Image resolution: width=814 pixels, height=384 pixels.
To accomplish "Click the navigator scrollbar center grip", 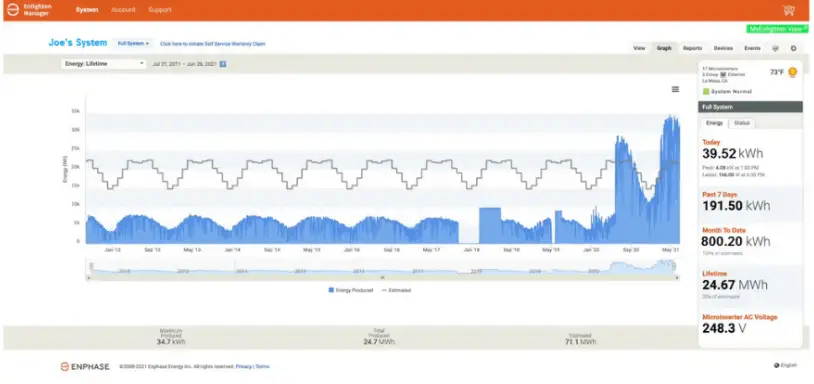I will [x=383, y=278].
